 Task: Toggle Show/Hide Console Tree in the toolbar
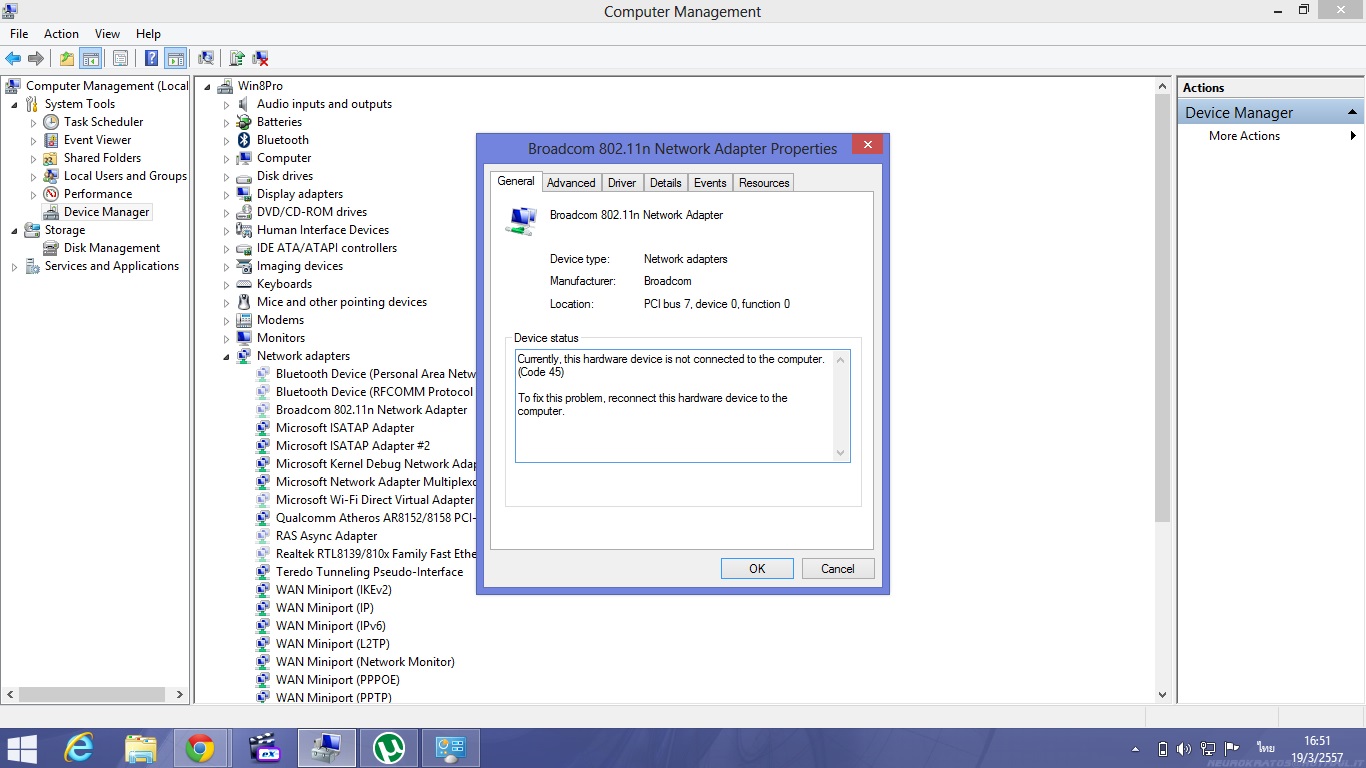[91, 58]
